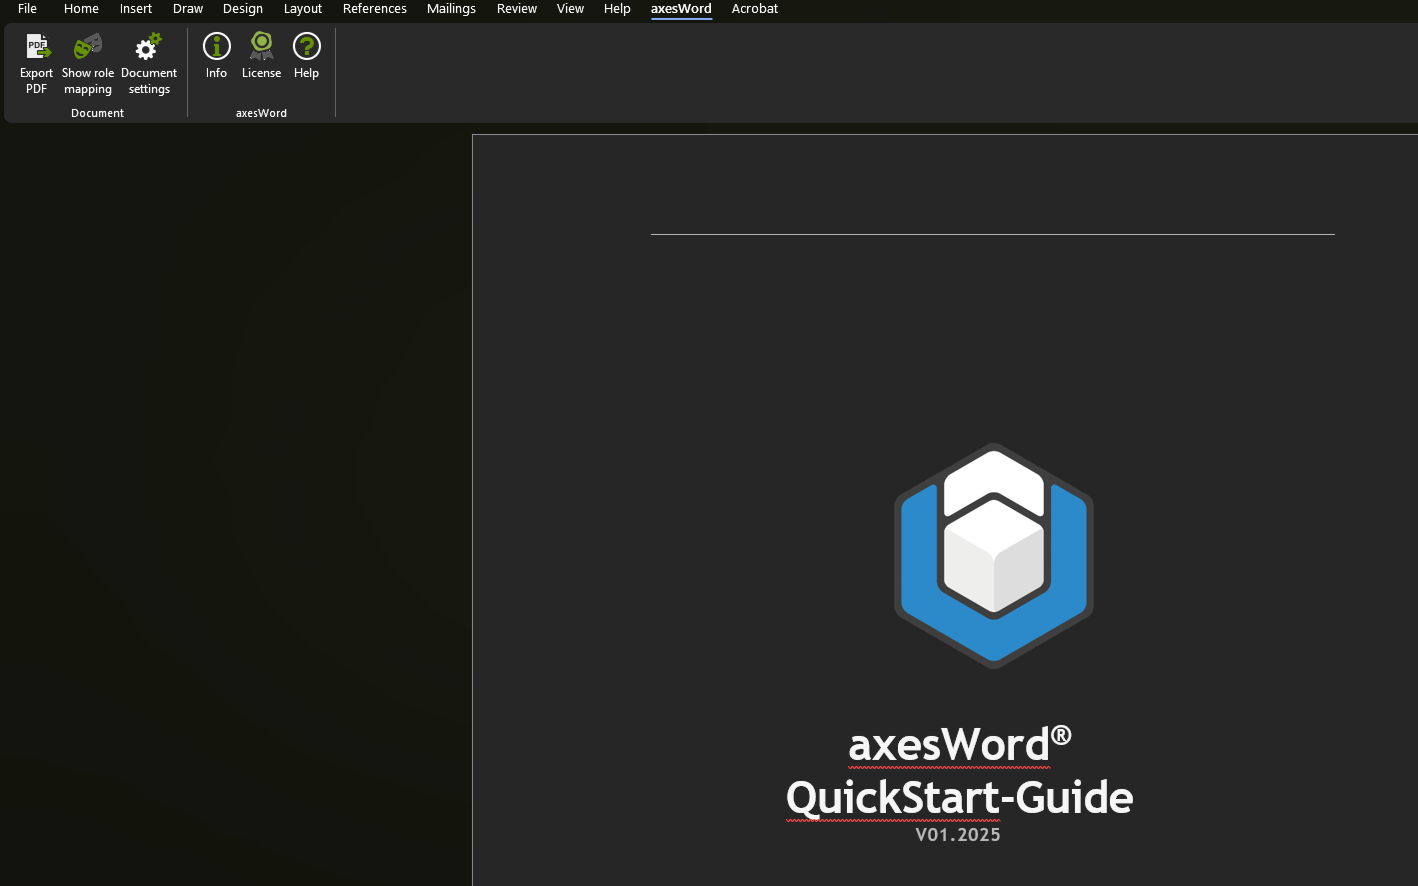Open the Draw tab
1418x886 pixels.
pos(188,9)
